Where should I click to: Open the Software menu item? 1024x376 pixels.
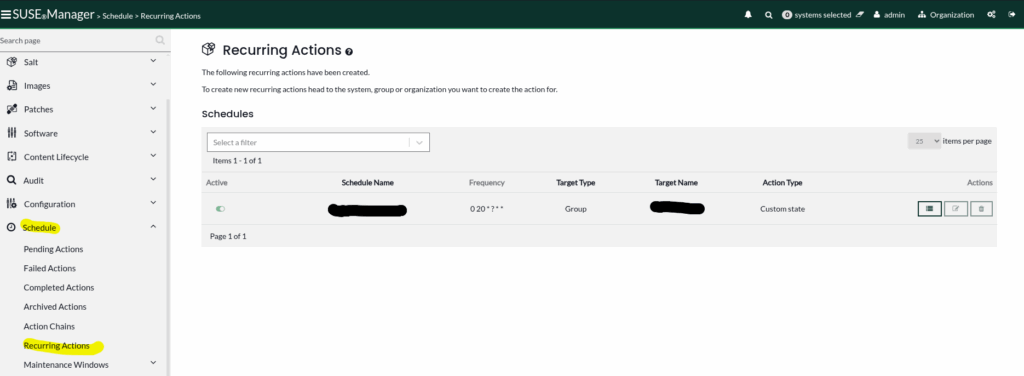point(40,133)
